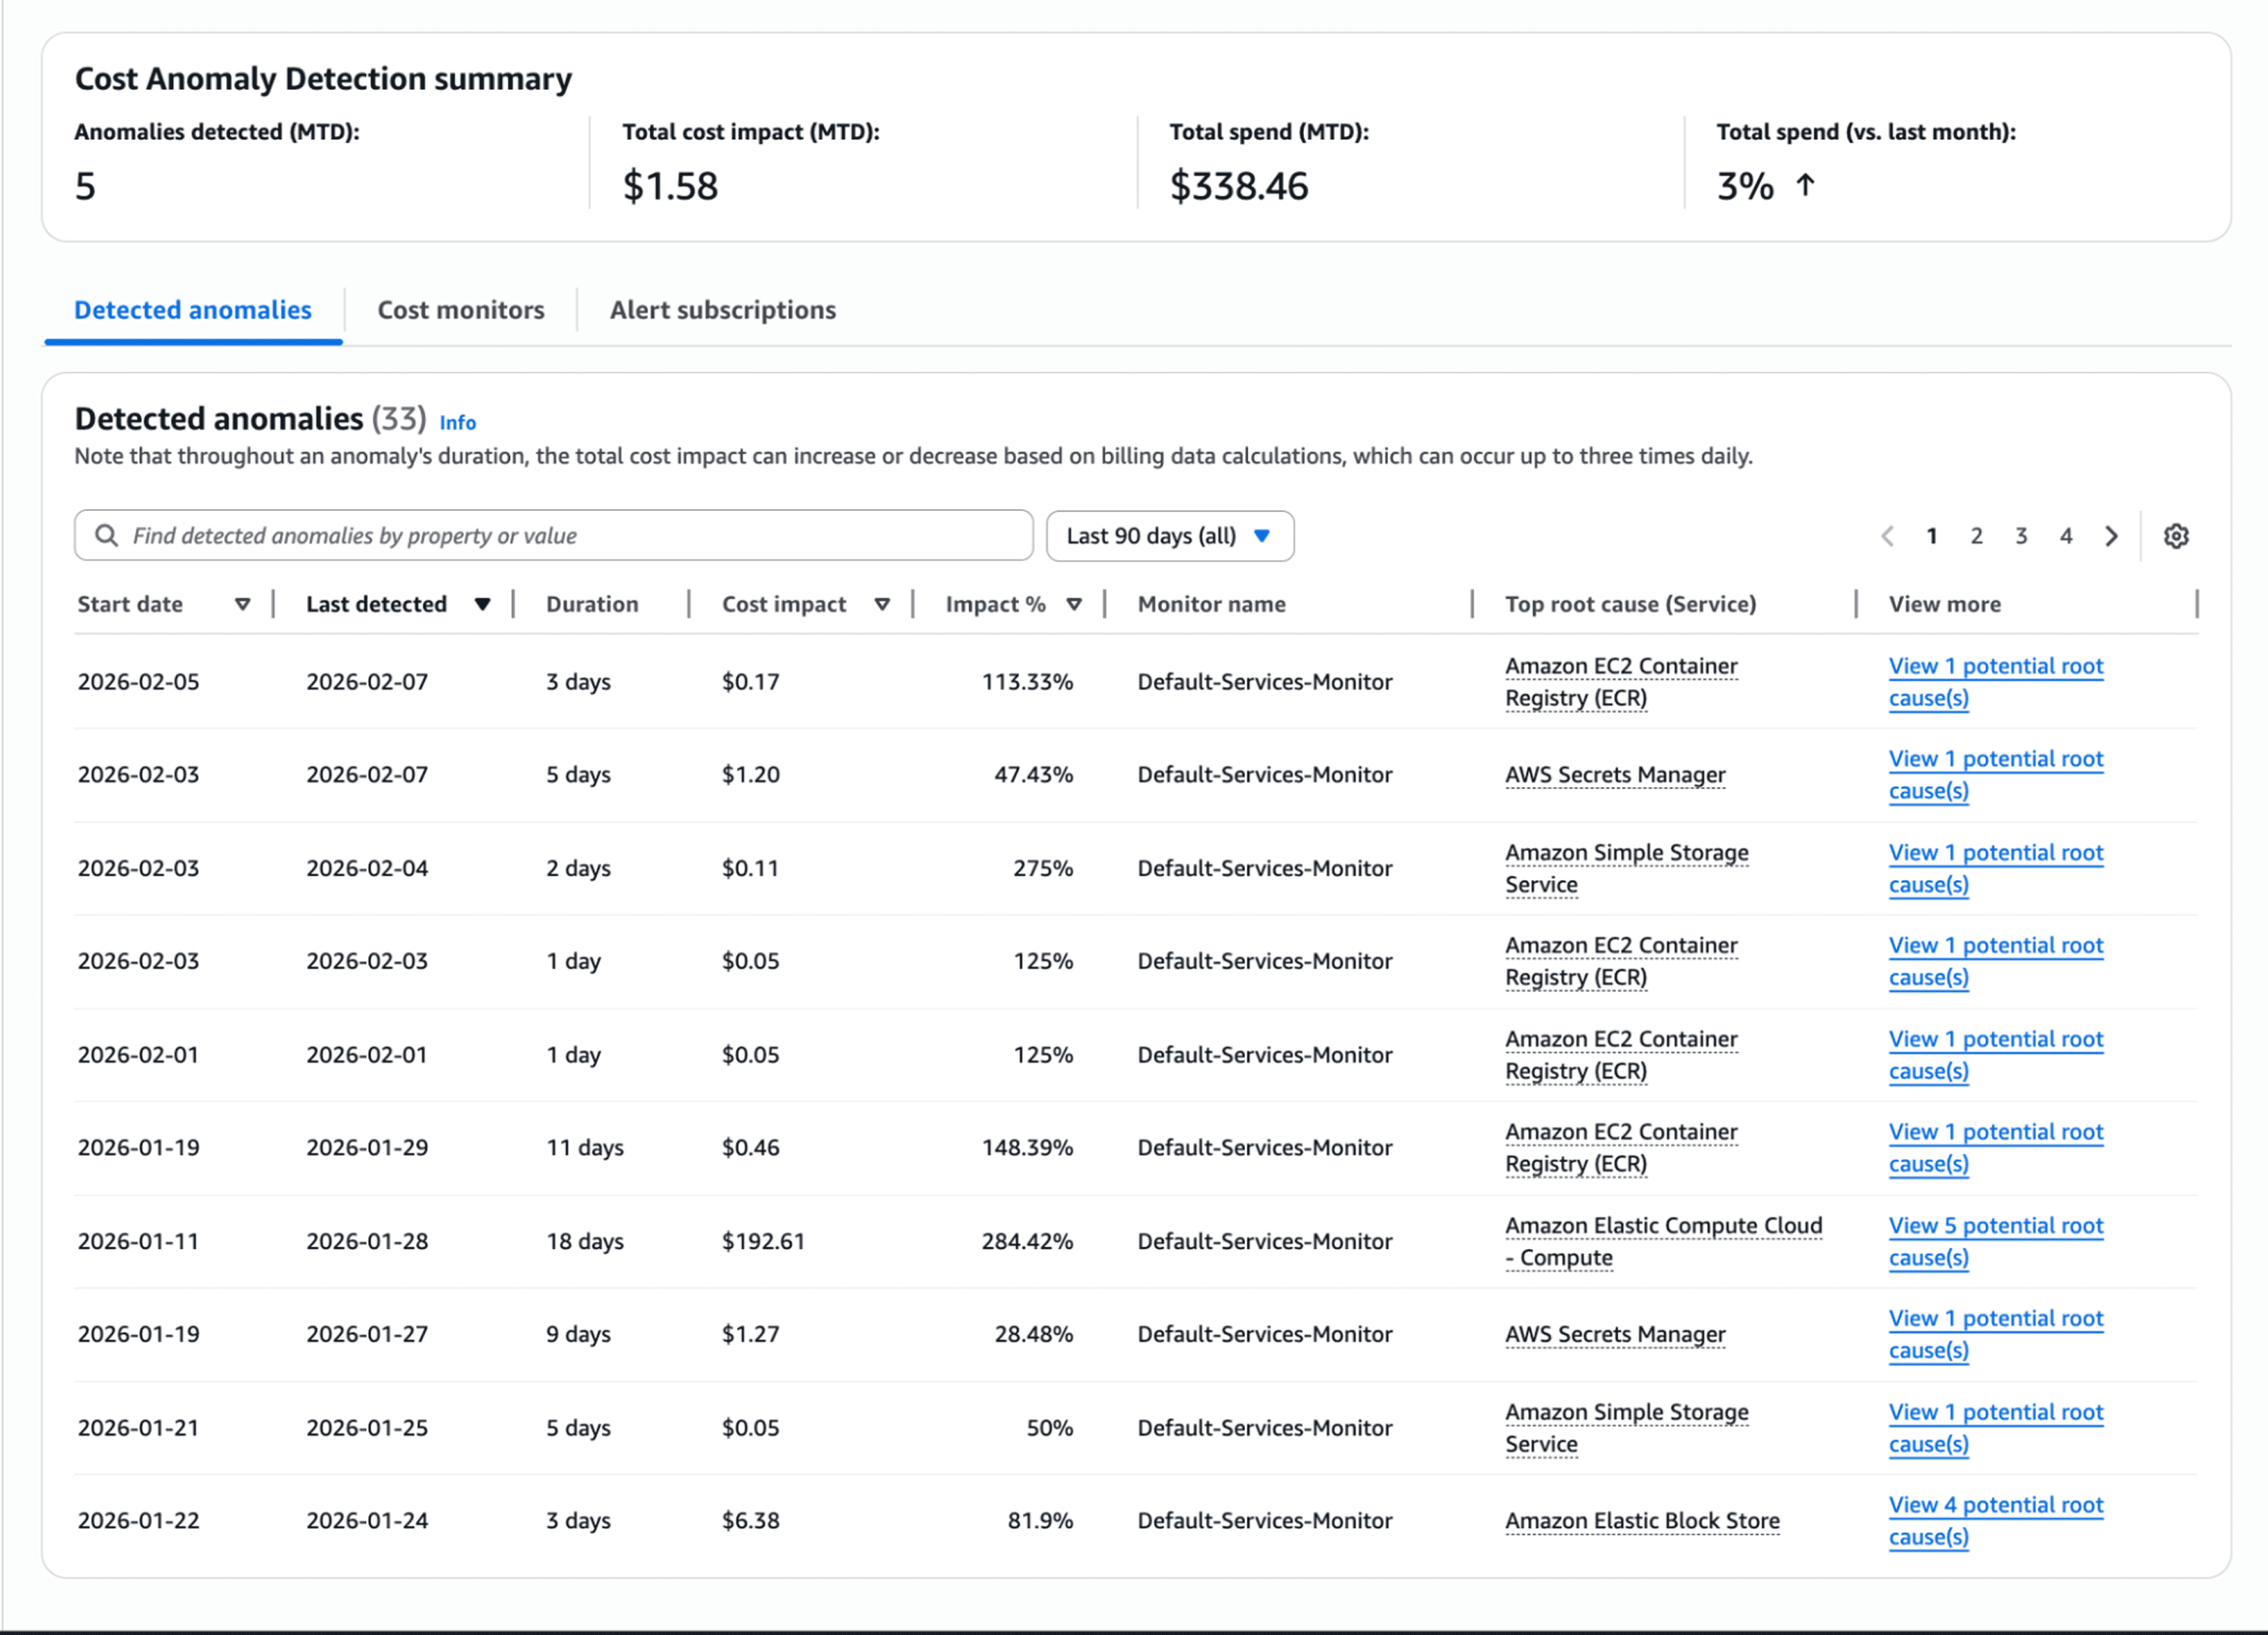
Task: Sort by Last detected arrow icon
Action: [482, 604]
